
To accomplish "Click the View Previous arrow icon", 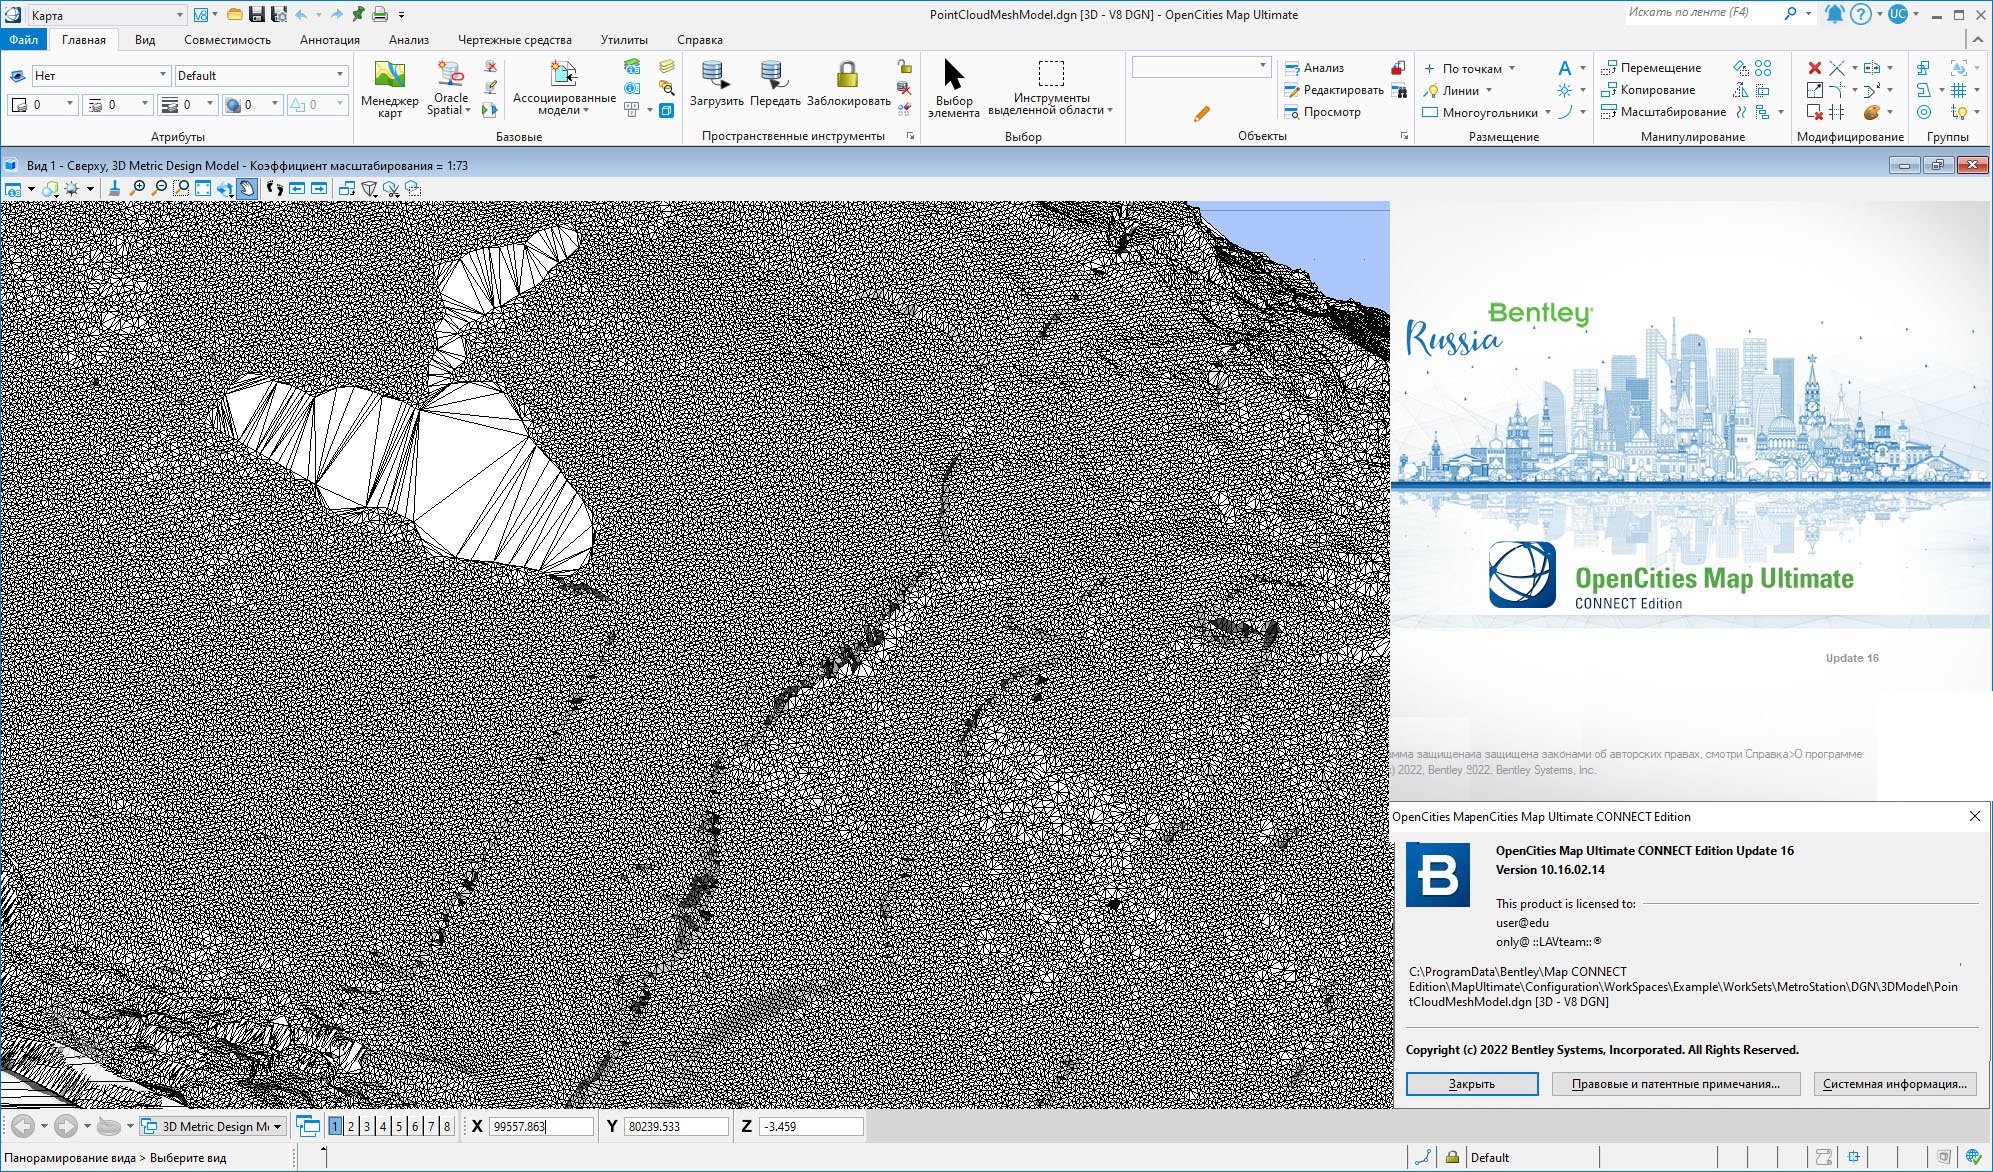I will 297,188.
